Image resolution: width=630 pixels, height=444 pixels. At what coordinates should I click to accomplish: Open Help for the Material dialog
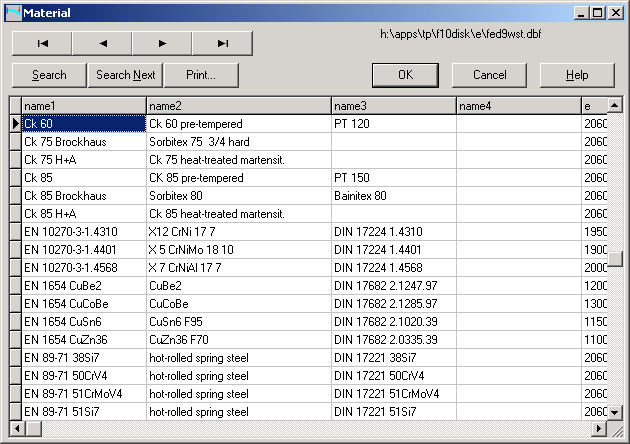tap(577, 75)
